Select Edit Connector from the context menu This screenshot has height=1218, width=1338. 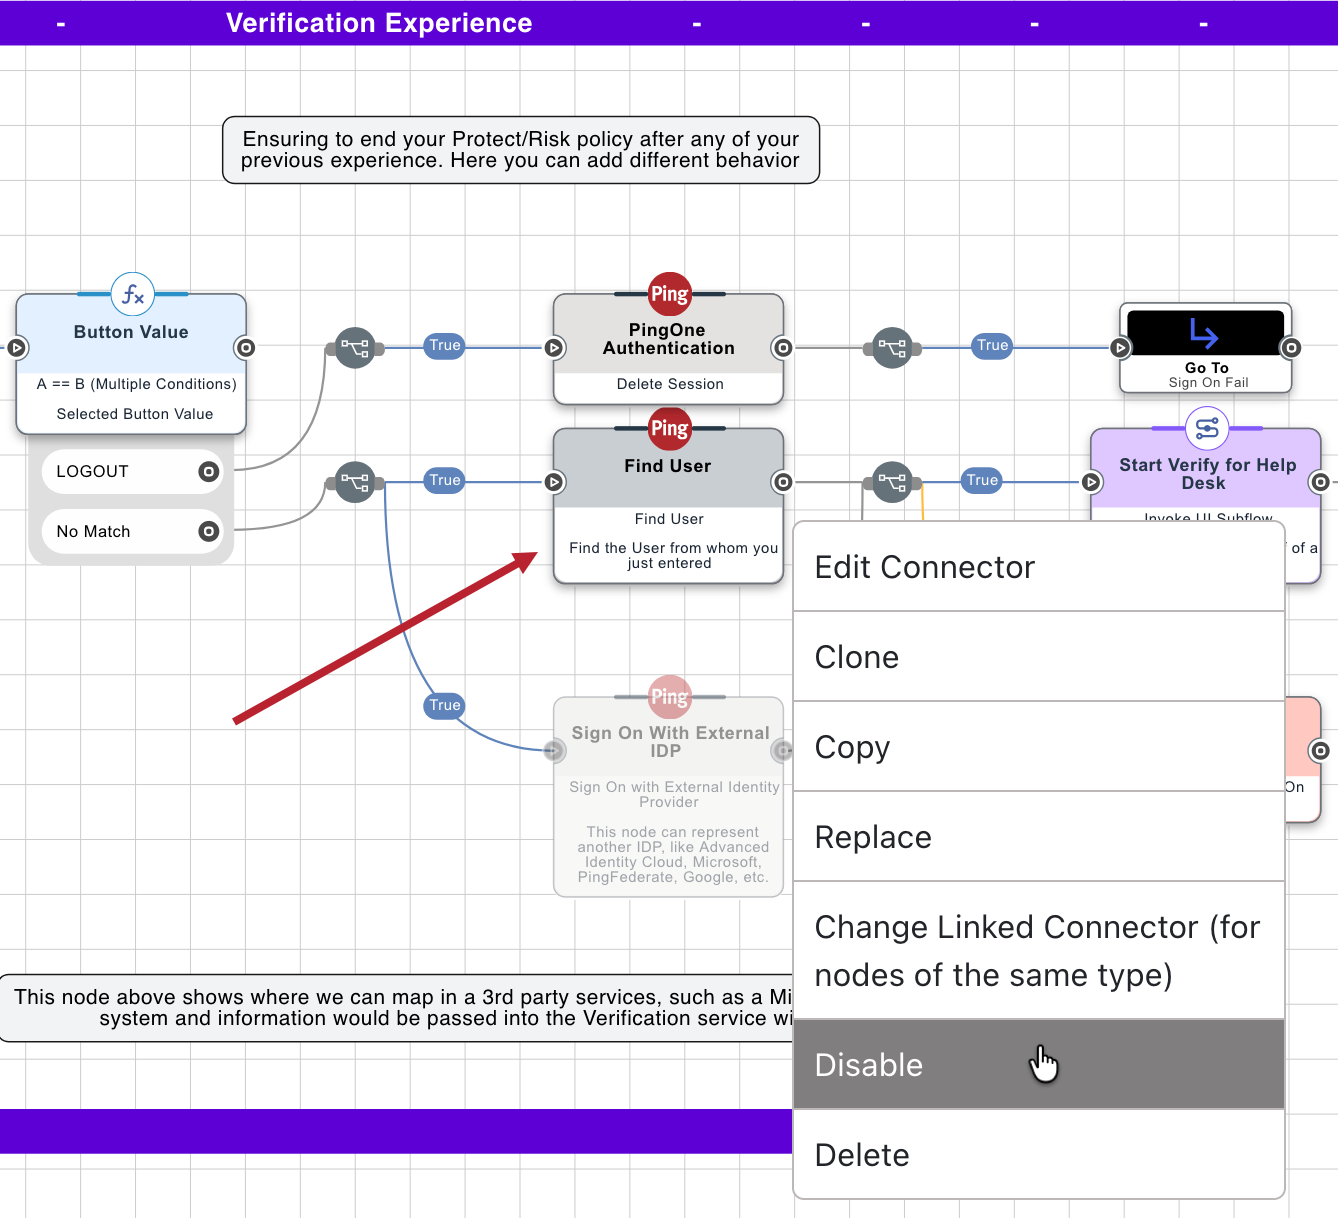click(925, 567)
